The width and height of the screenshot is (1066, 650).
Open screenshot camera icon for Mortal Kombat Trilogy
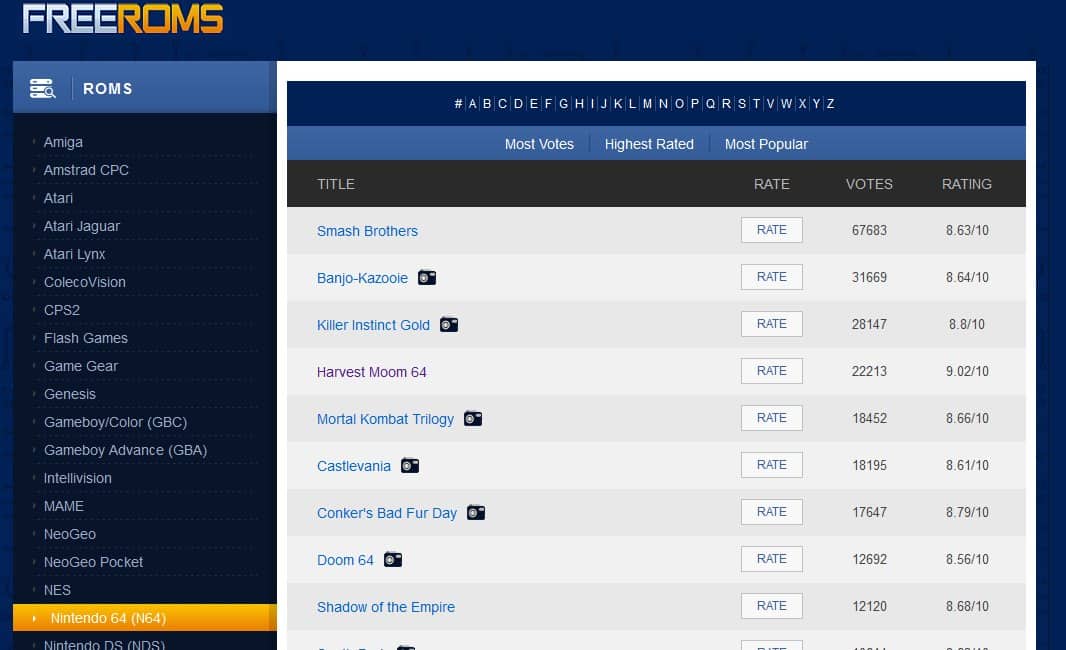[473, 419]
